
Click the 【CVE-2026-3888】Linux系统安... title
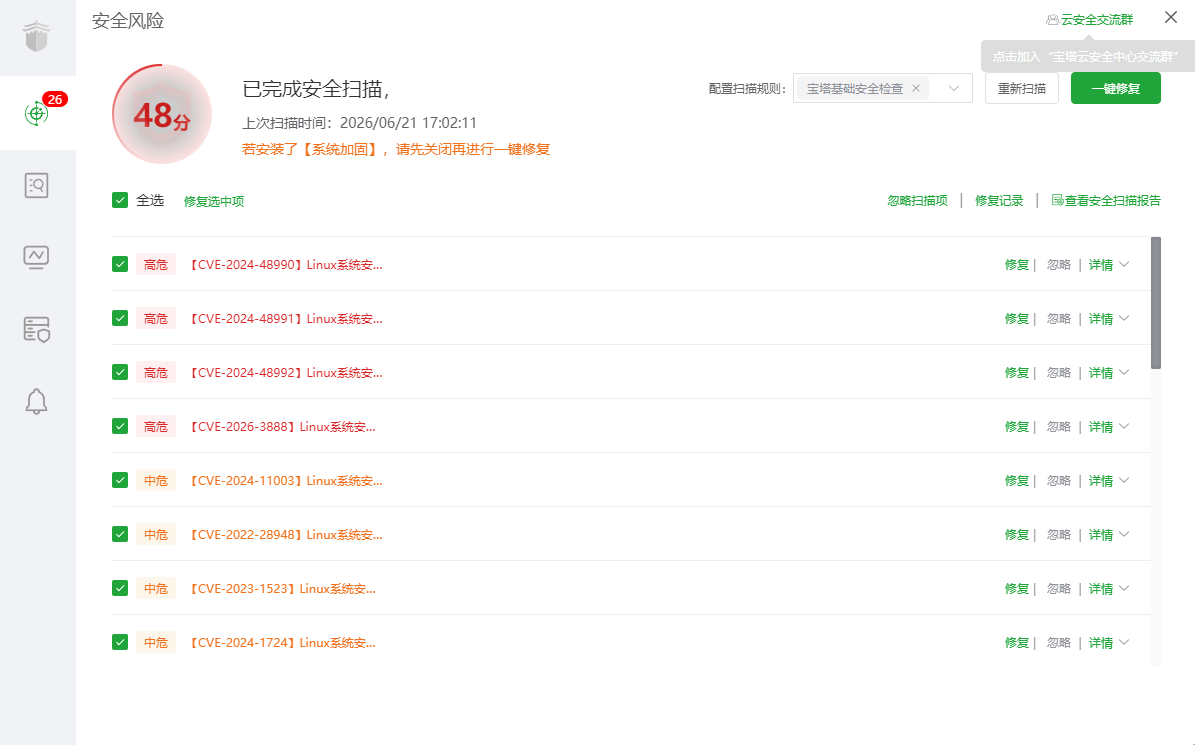tap(281, 427)
